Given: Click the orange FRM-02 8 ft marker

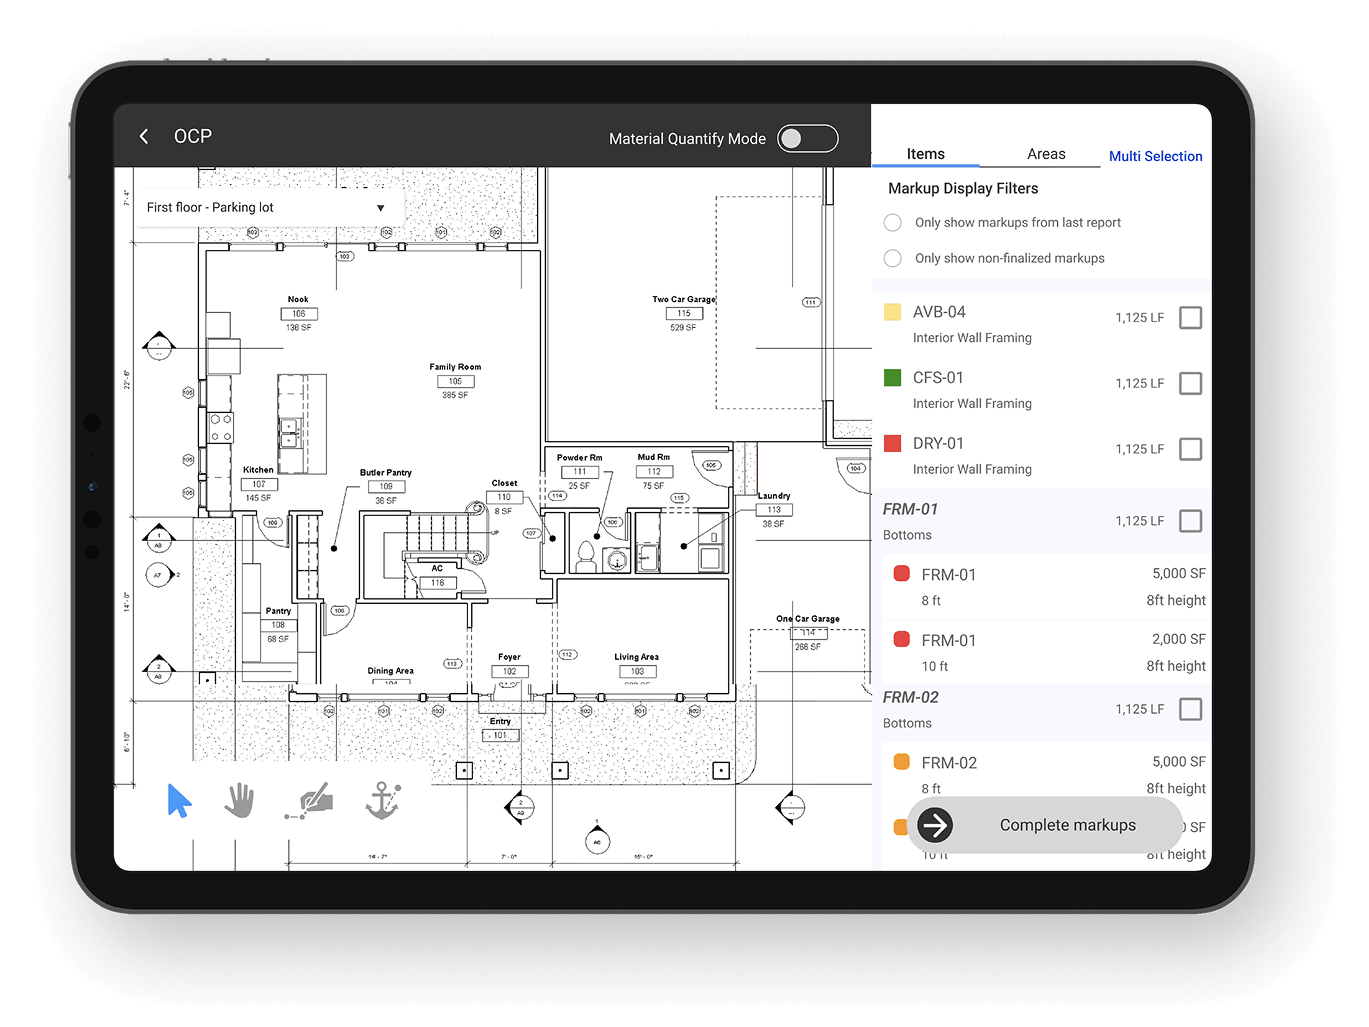Looking at the screenshot, I should pos(901,761).
